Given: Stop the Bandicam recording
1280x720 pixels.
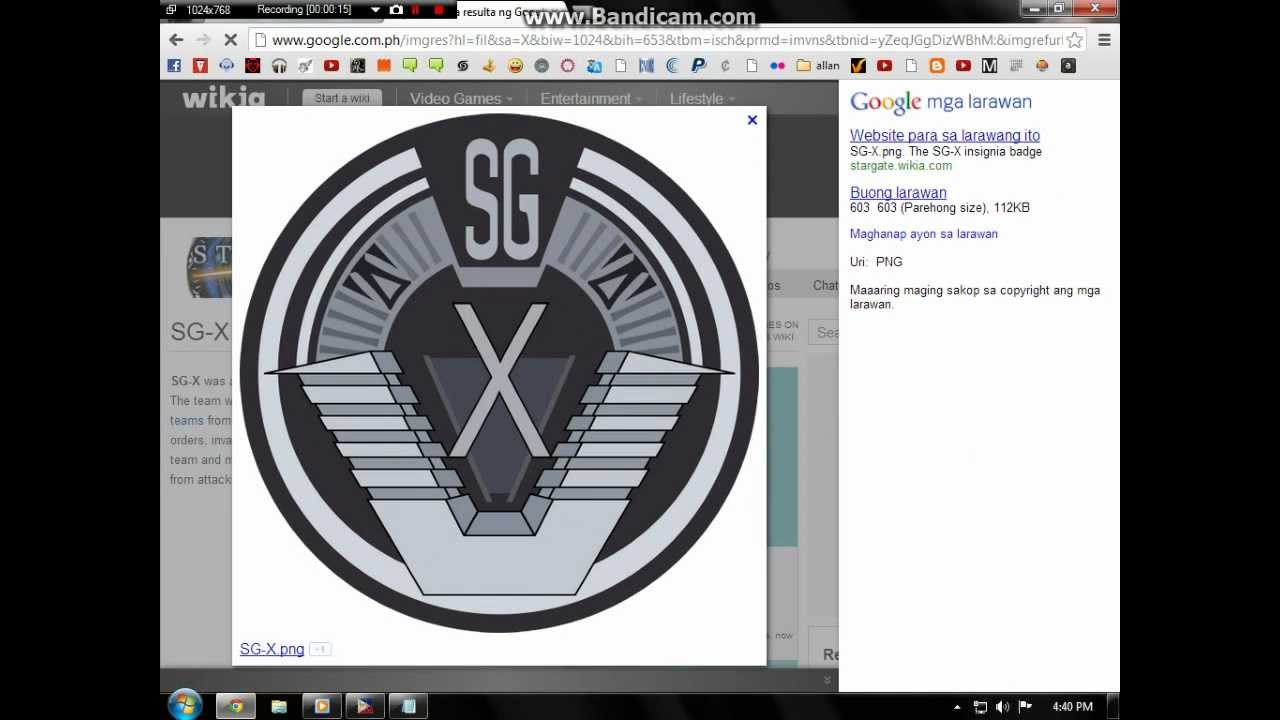Looking at the screenshot, I should pos(438,10).
